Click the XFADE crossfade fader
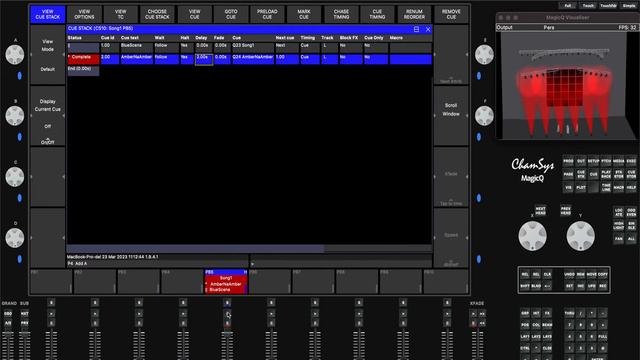 point(477,345)
